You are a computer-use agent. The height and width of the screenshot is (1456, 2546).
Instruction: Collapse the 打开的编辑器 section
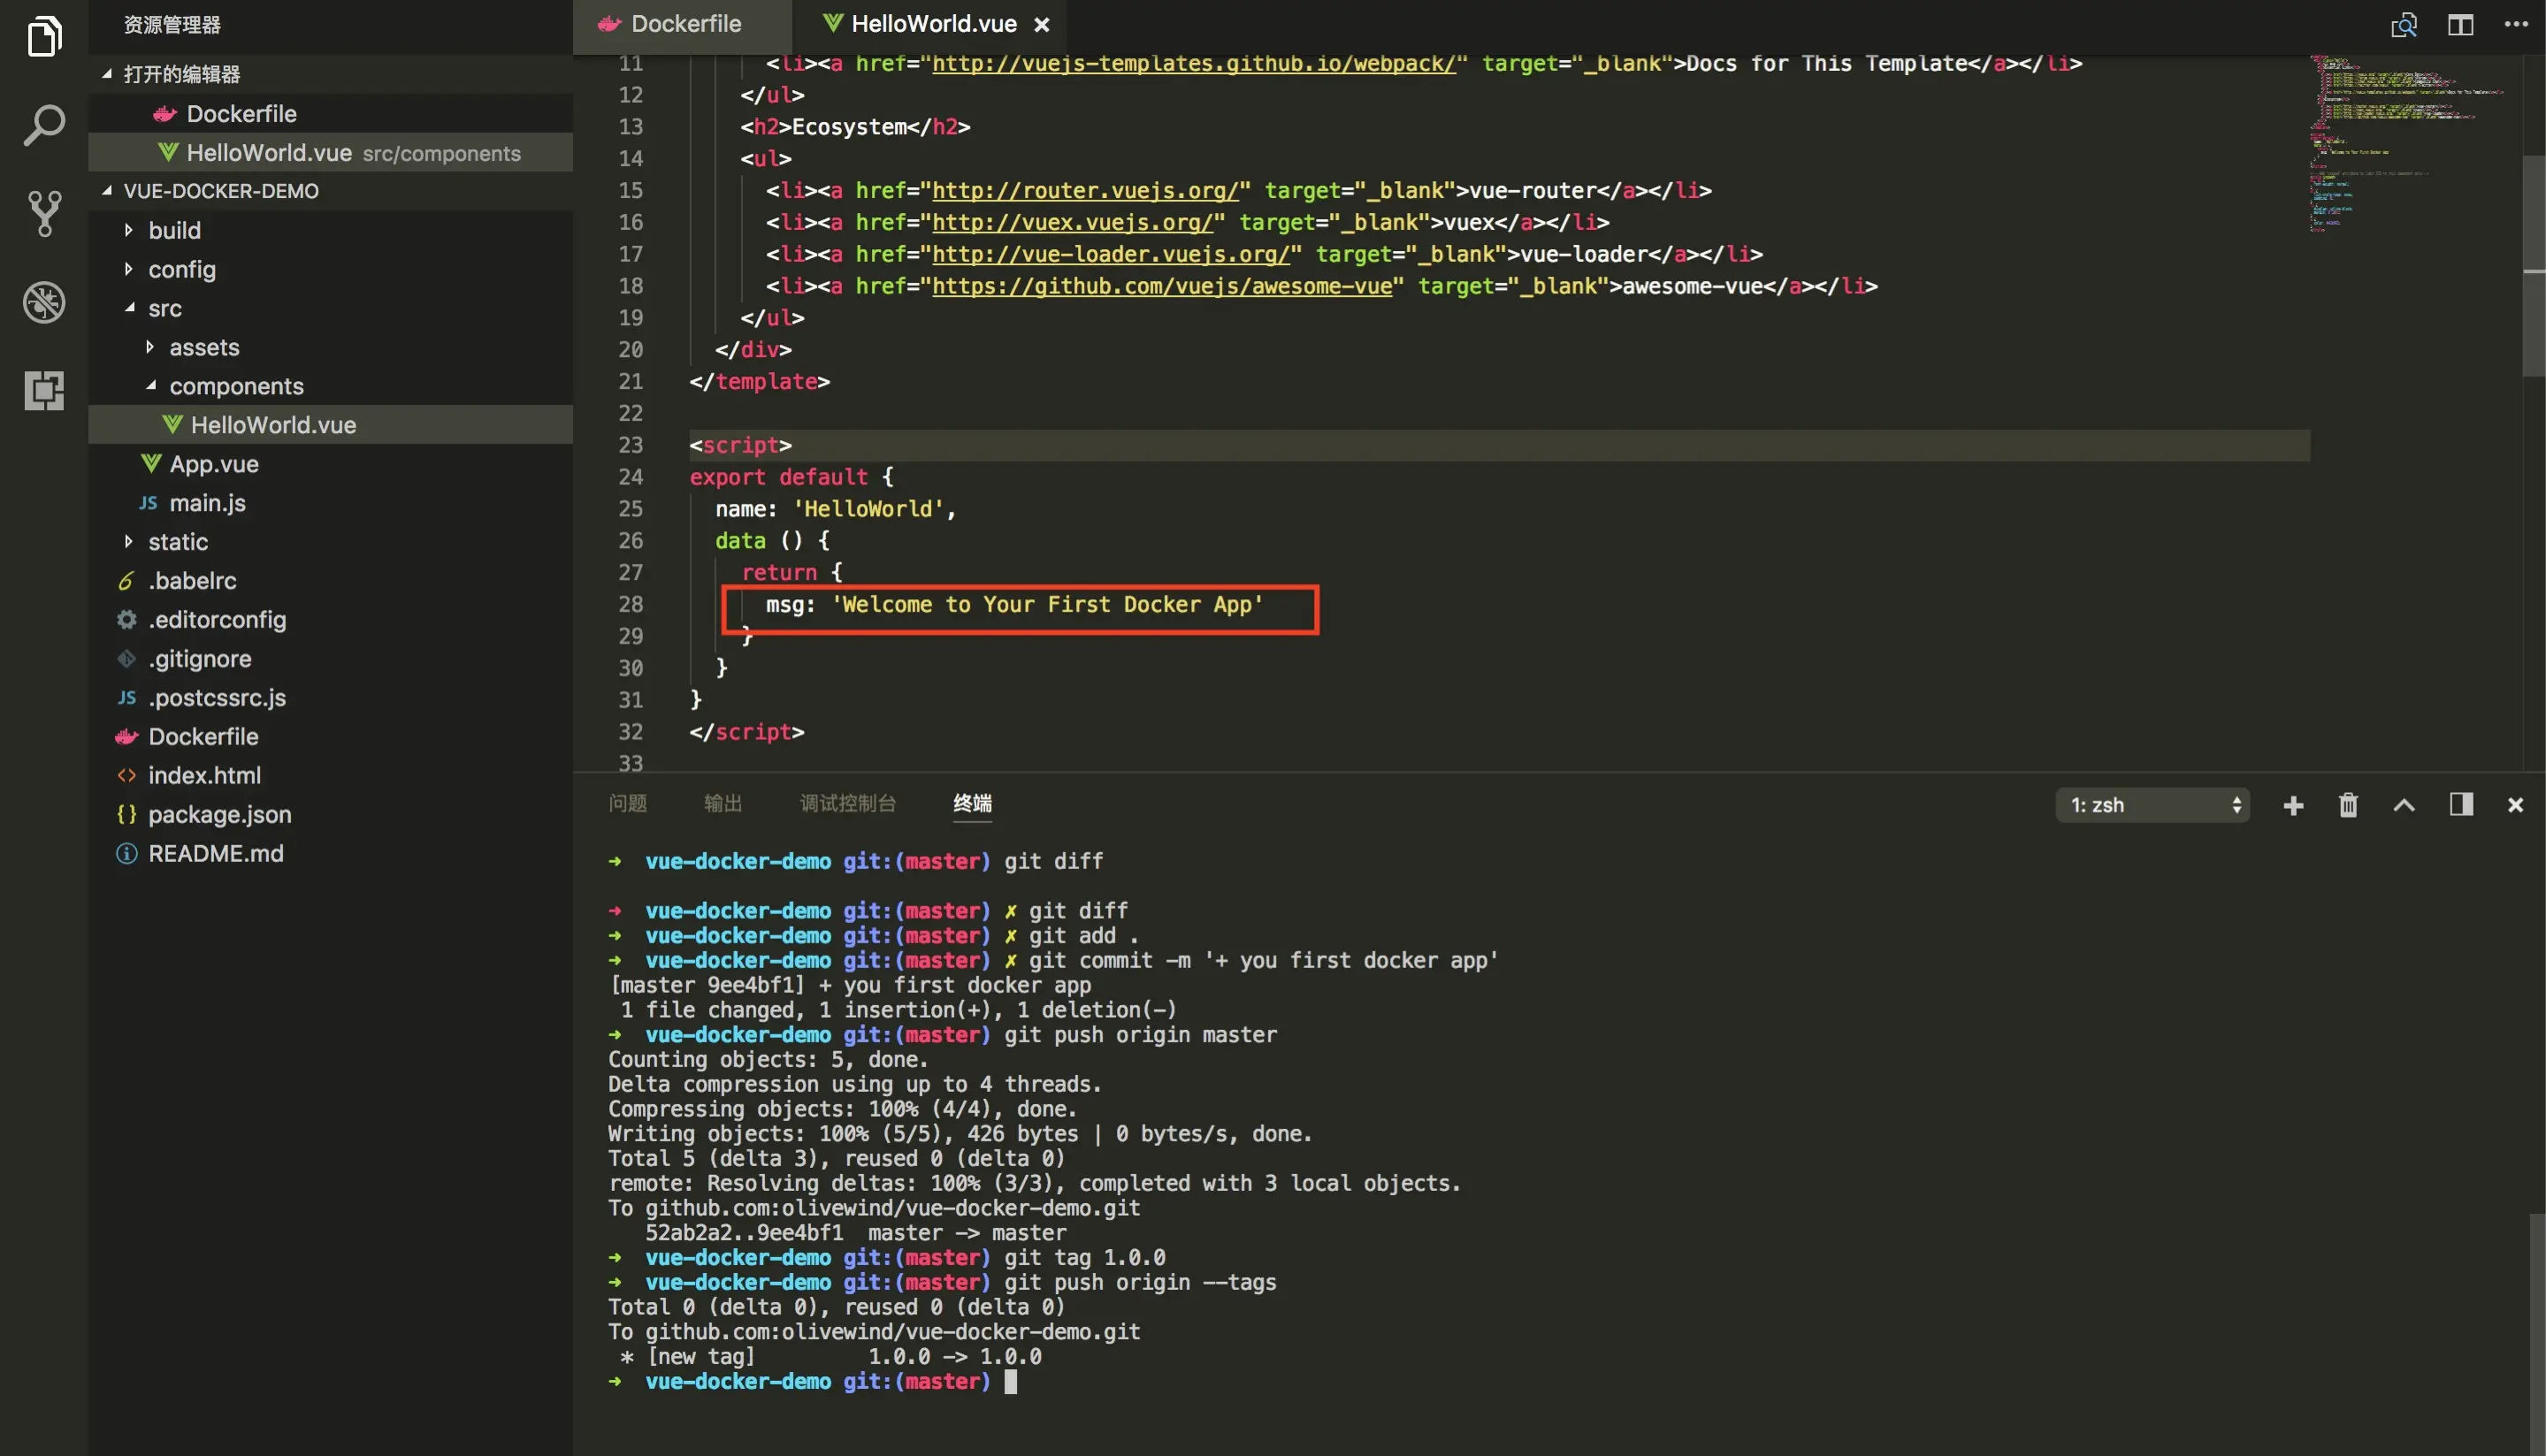pos(107,73)
